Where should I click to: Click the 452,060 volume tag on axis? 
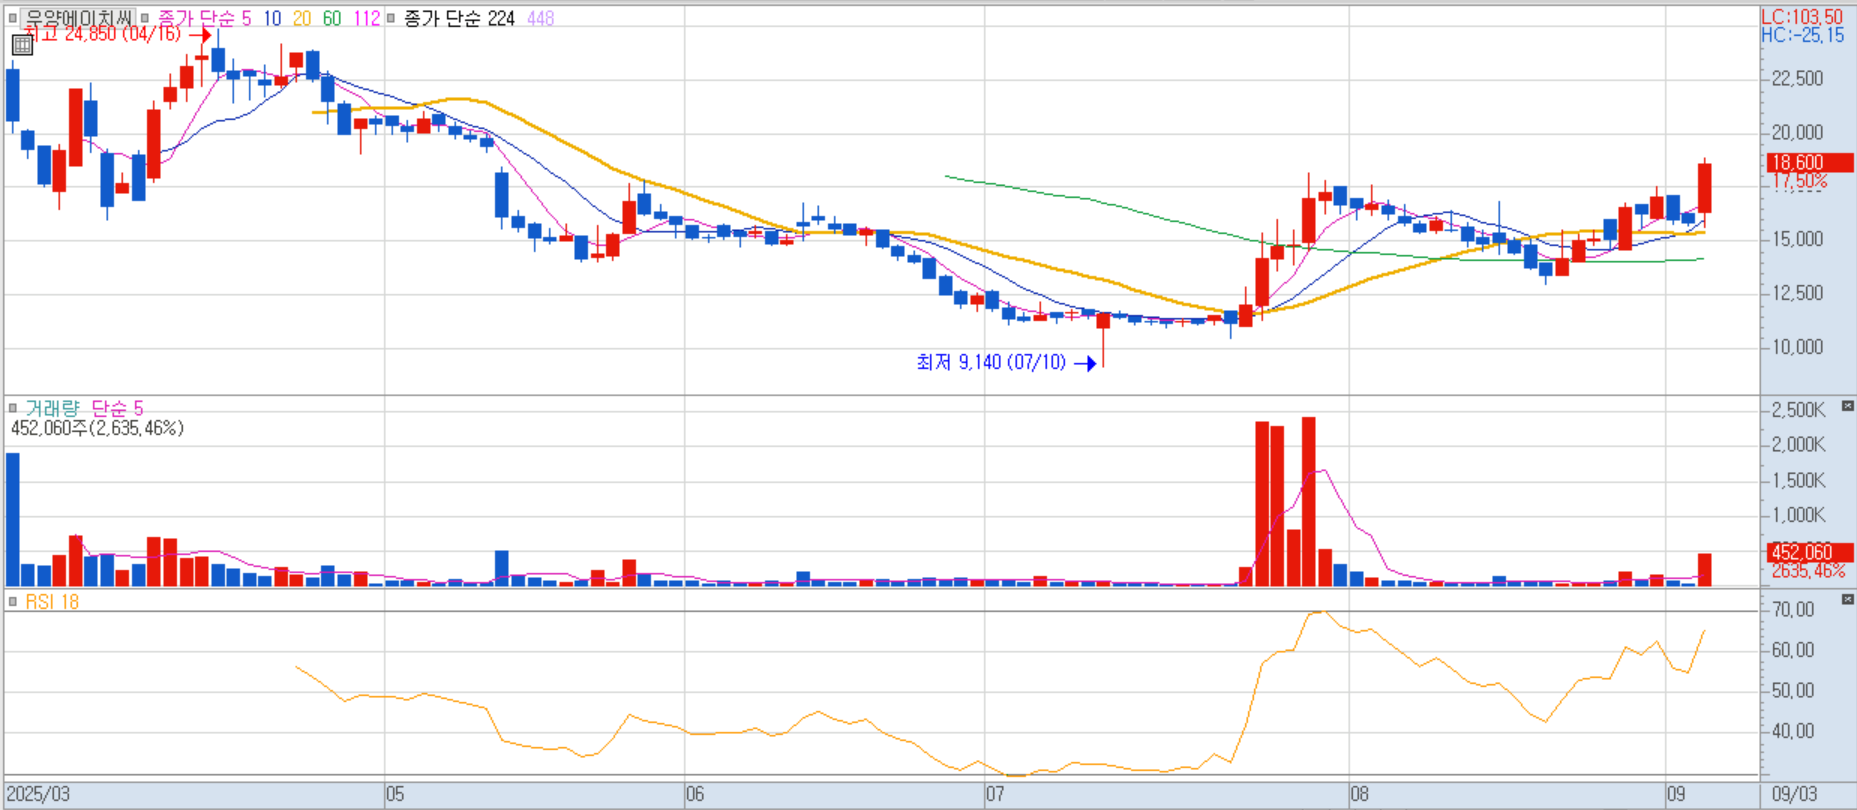(1809, 552)
